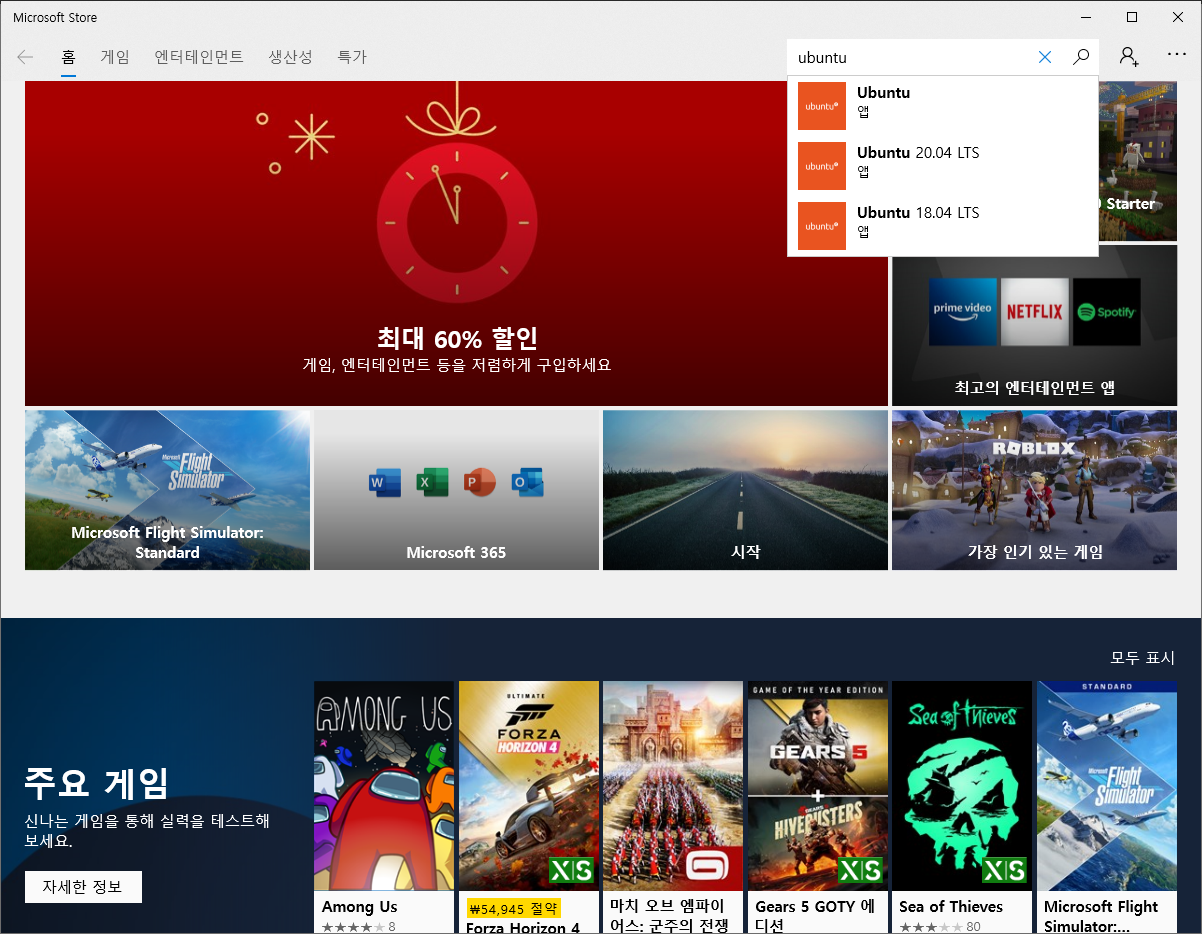Open Prime Video tile
Viewport: 1202px width, 934px height.
click(x=963, y=312)
